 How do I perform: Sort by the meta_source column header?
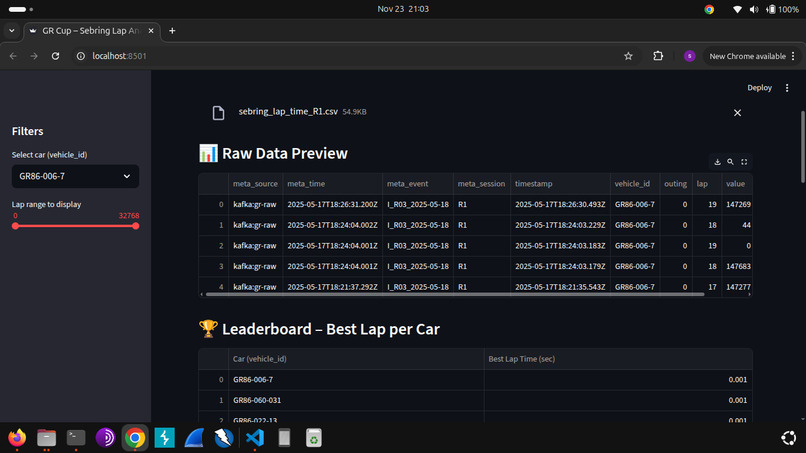255,184
